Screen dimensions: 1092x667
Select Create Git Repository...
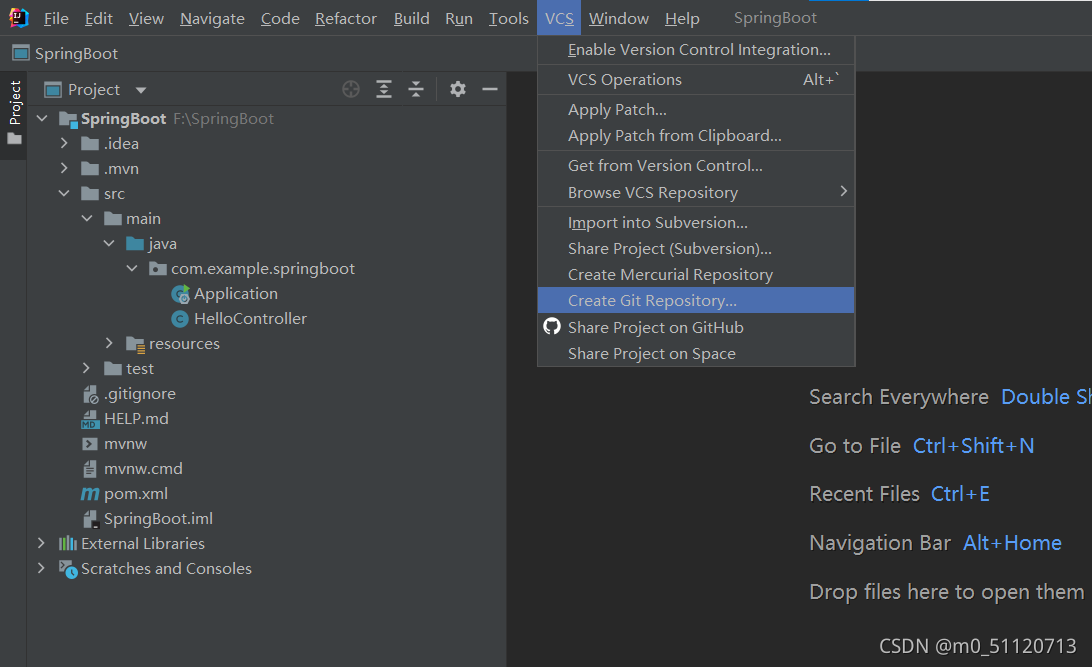point(696,300)
